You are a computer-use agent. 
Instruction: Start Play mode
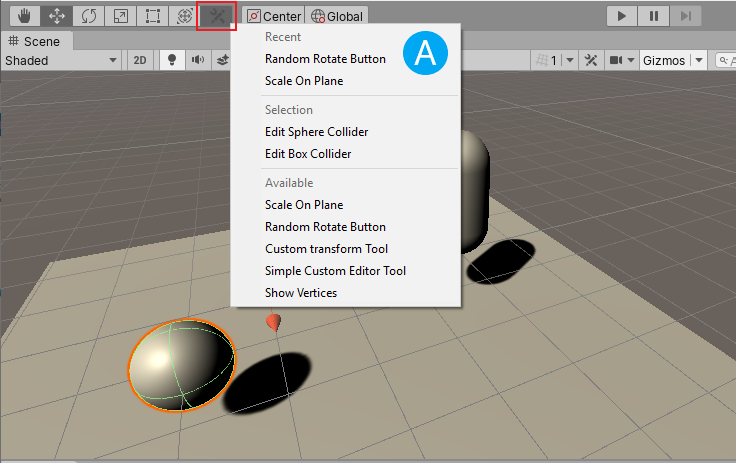tap(621, 16)
